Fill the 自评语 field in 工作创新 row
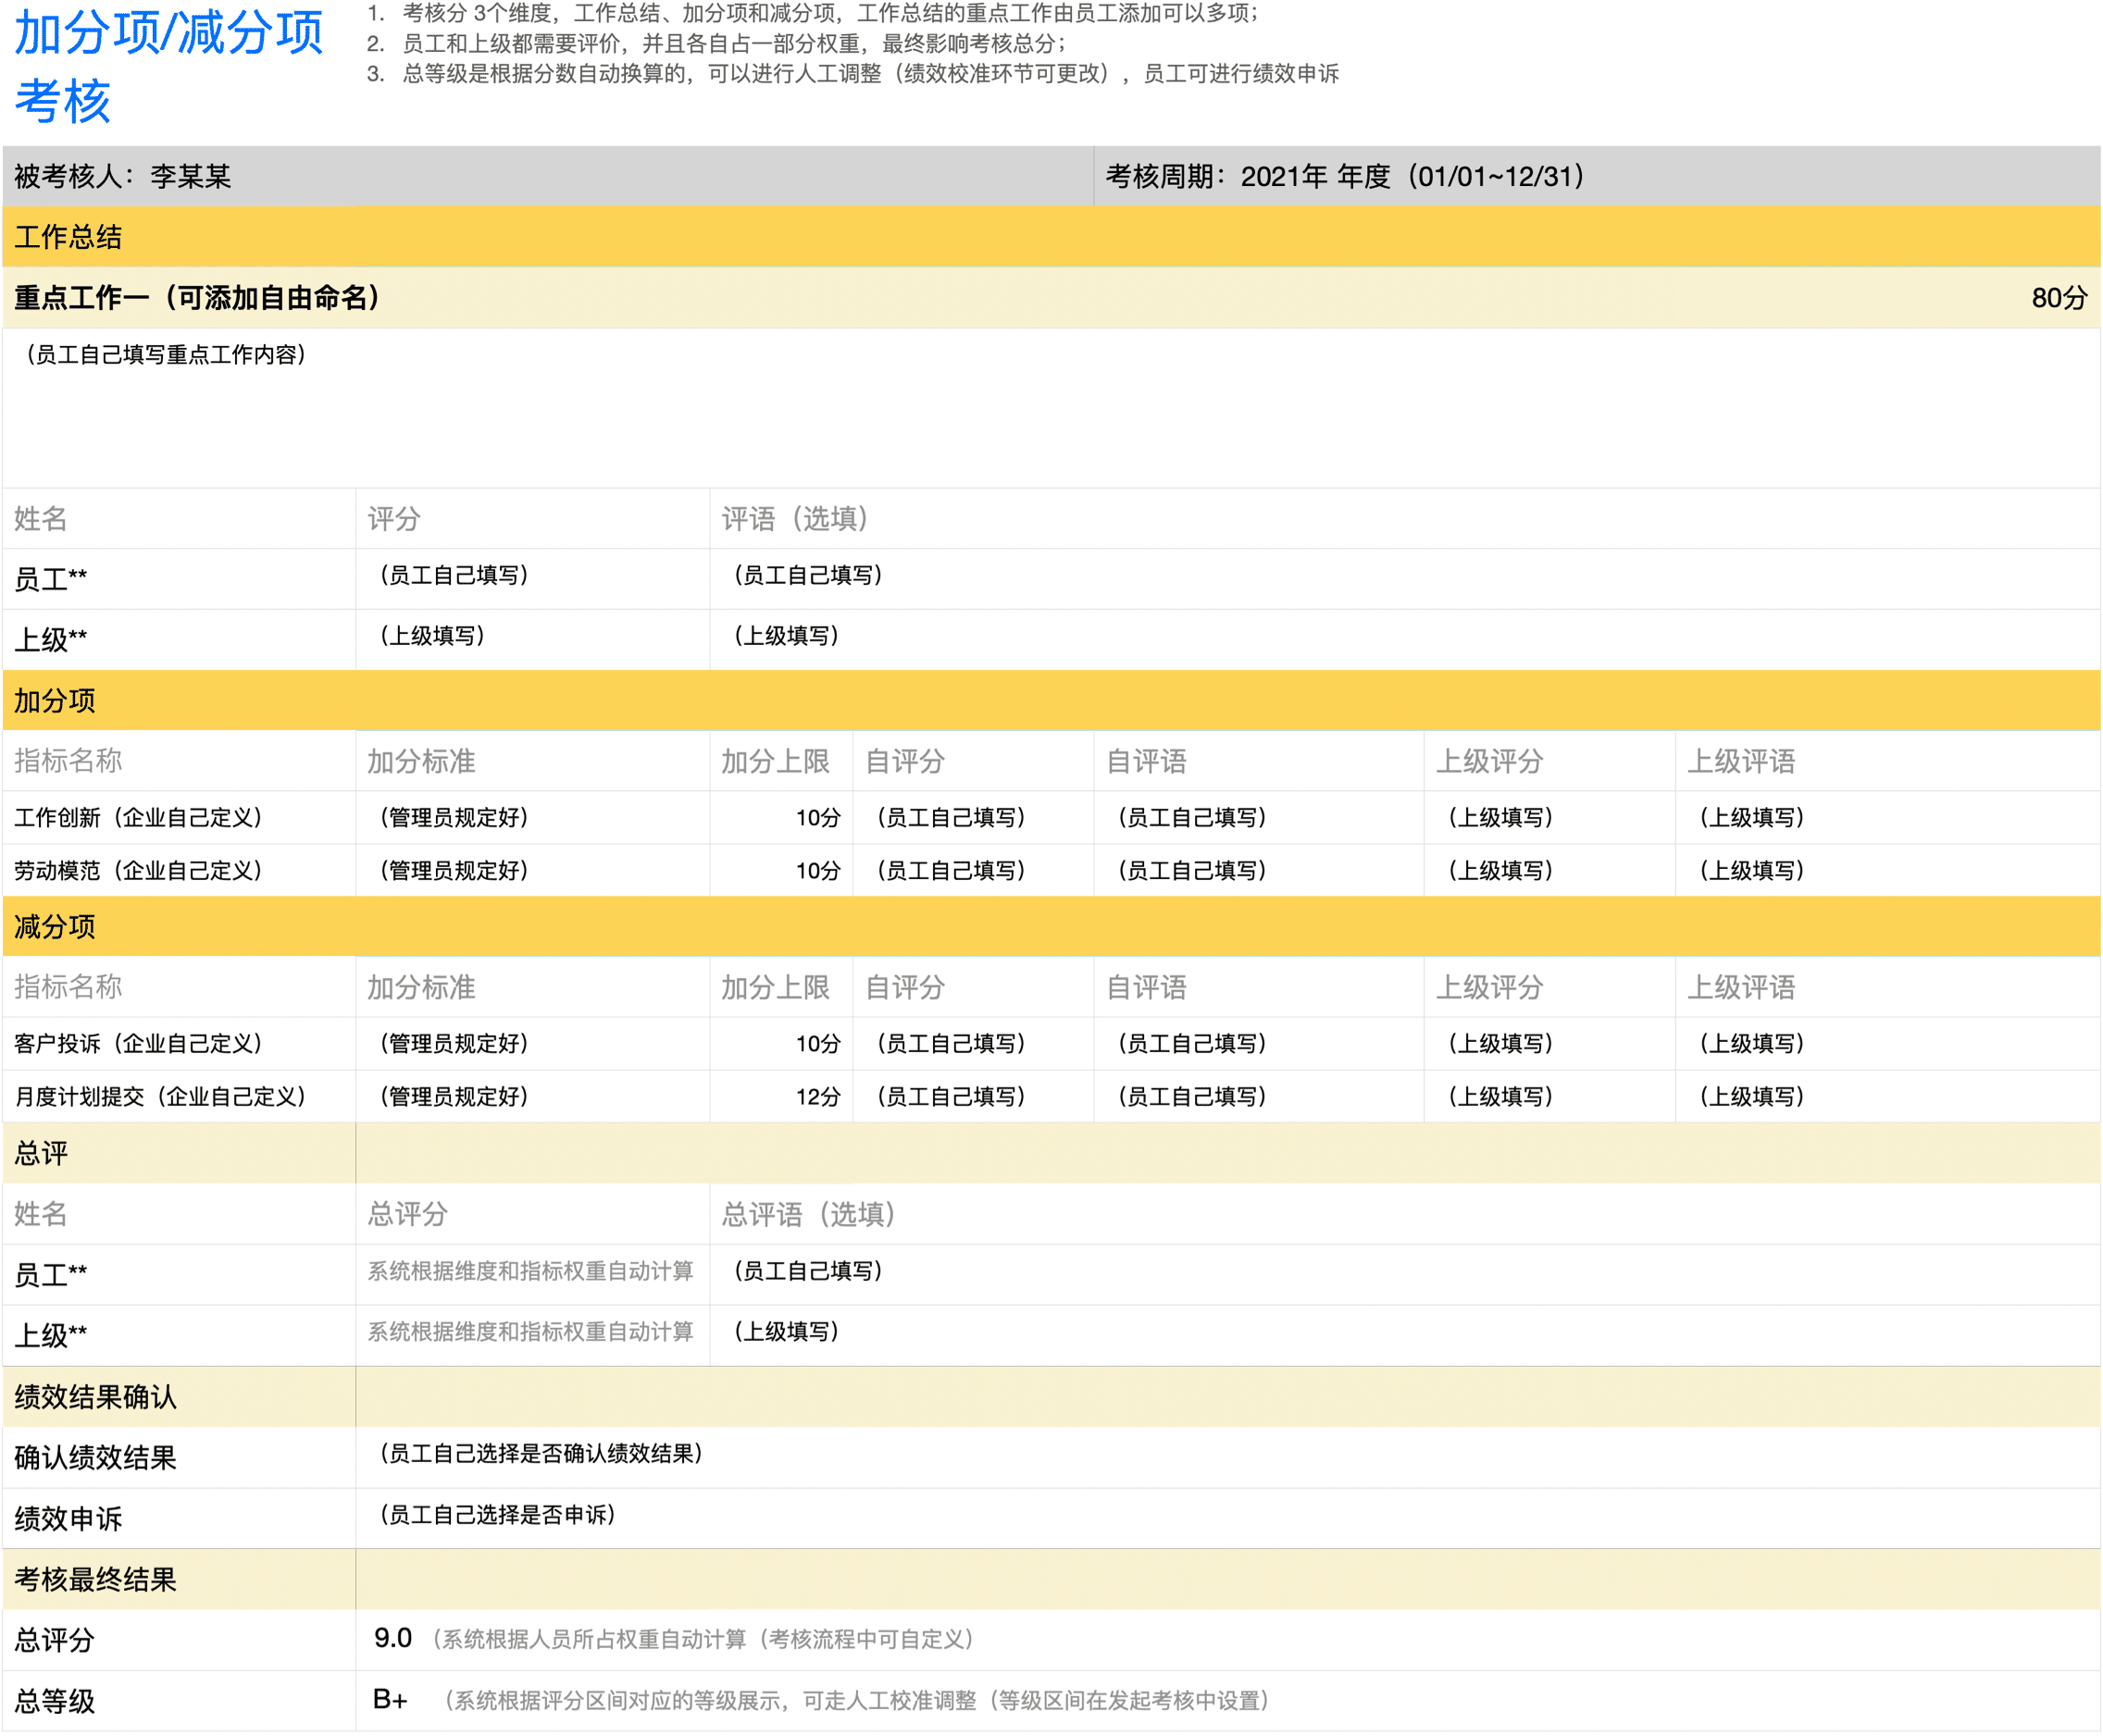2103x1736 pixels. [1259, 818]
